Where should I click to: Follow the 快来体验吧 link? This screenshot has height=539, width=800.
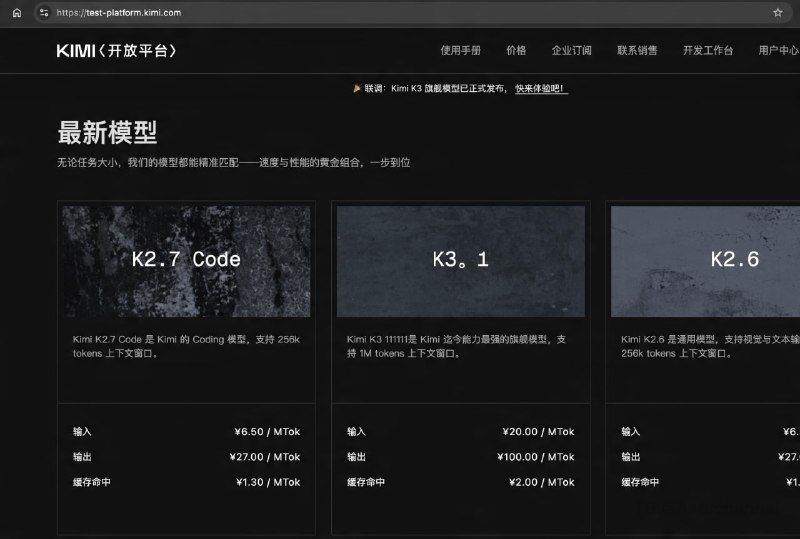(541, 89)
